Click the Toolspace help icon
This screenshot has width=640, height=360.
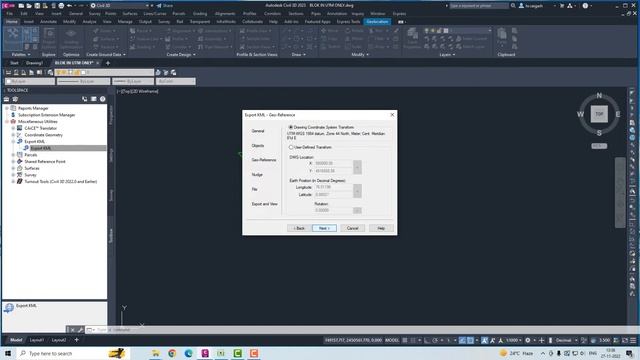[102, 99]
